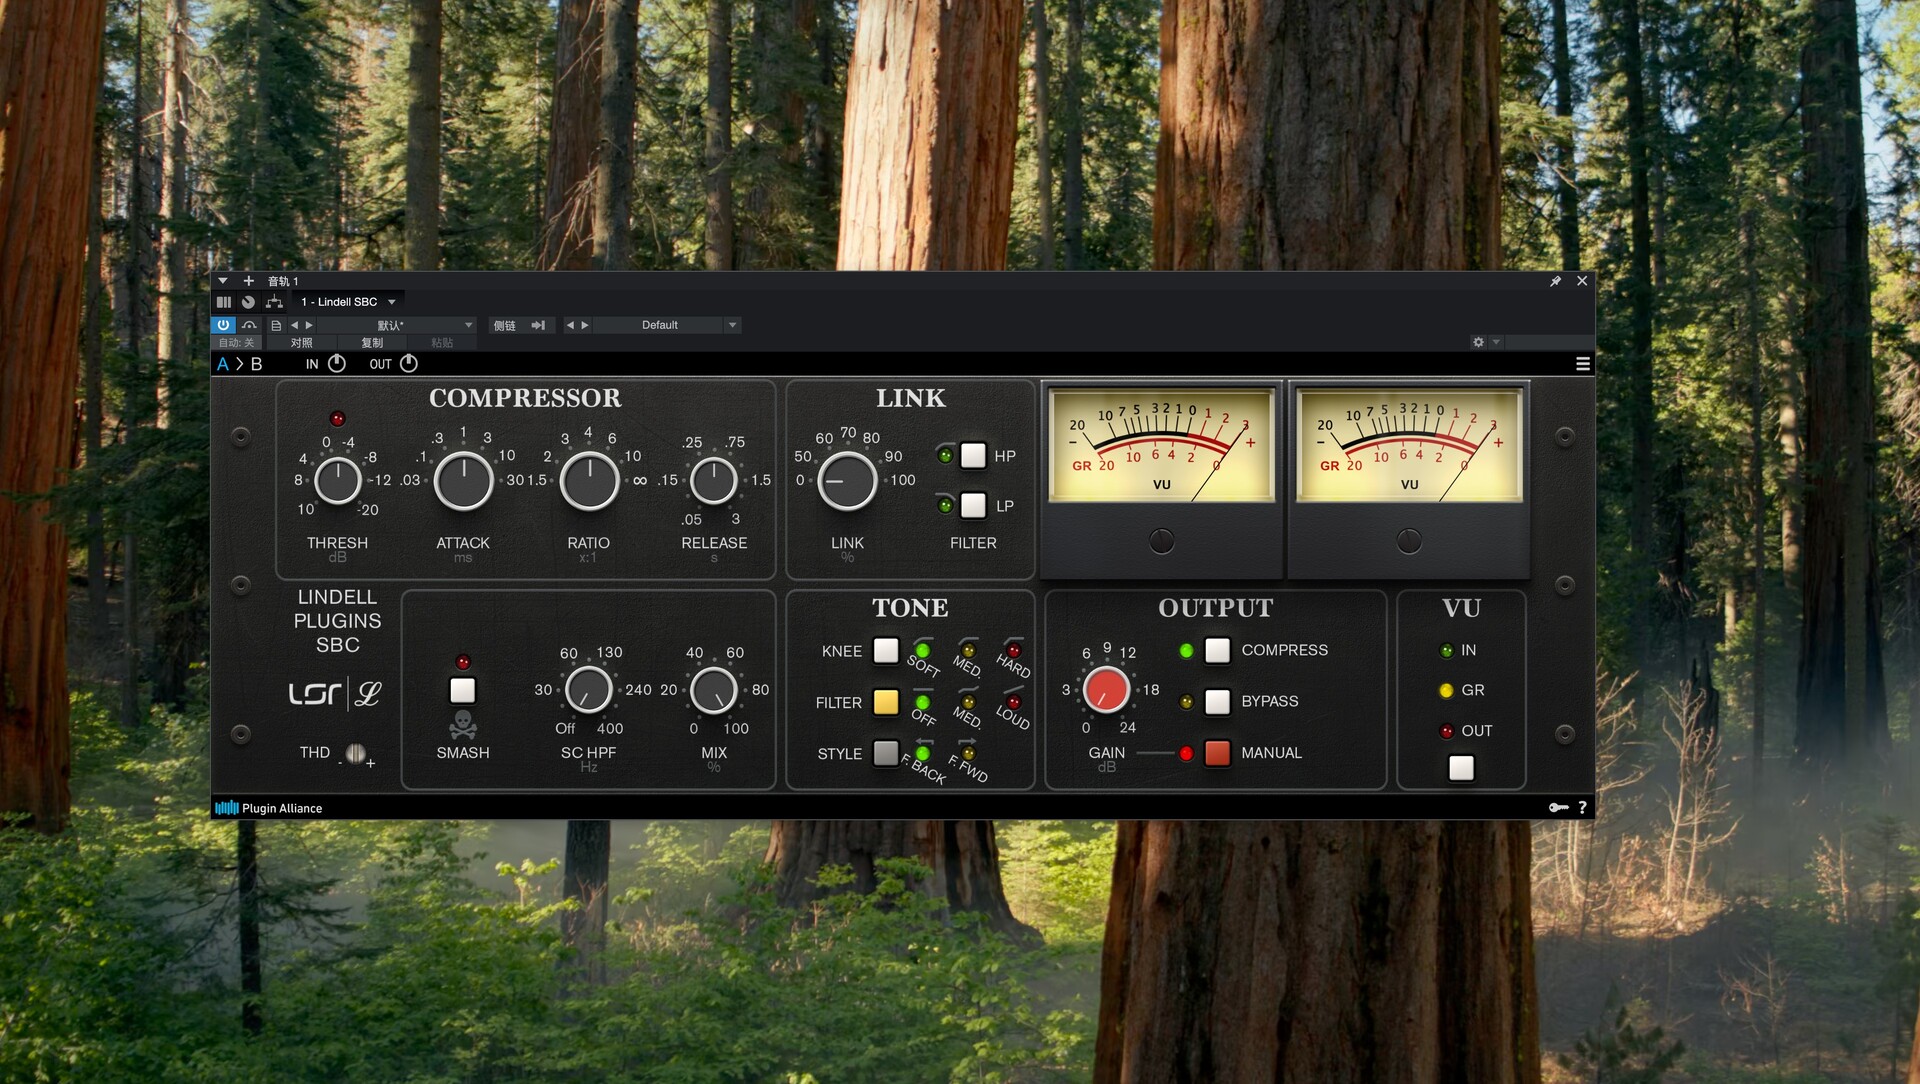Enable the LP filter switch

click(x=973, y=506)
